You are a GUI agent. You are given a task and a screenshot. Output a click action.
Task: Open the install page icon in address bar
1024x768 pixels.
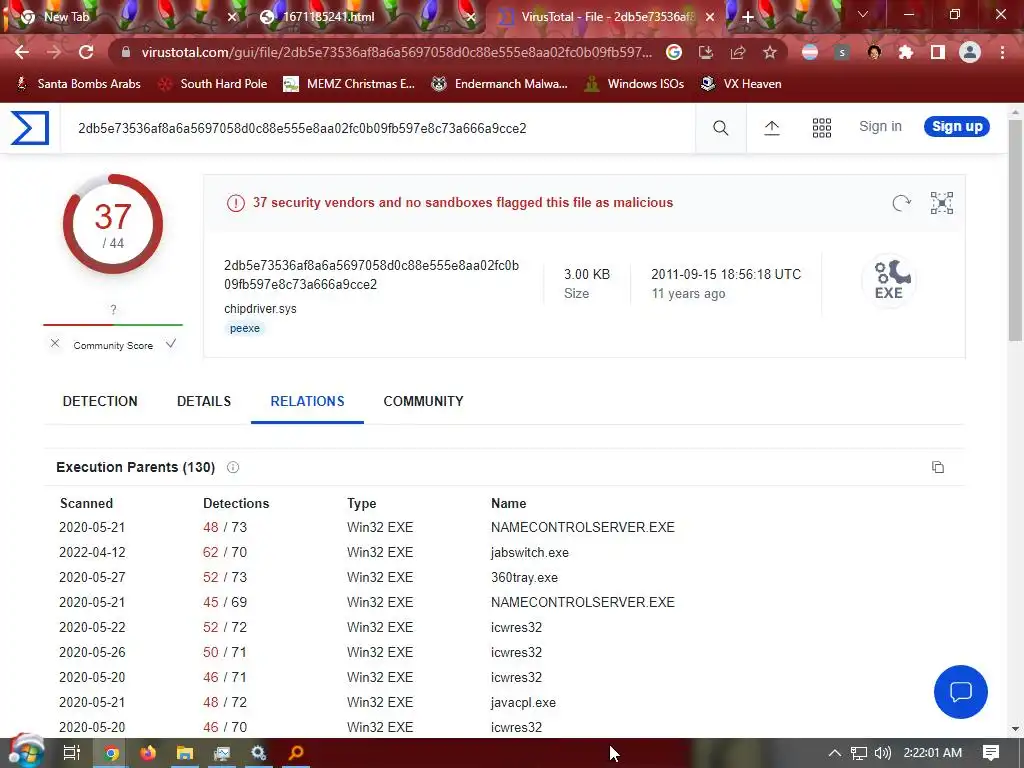click(x=706, y=52)
